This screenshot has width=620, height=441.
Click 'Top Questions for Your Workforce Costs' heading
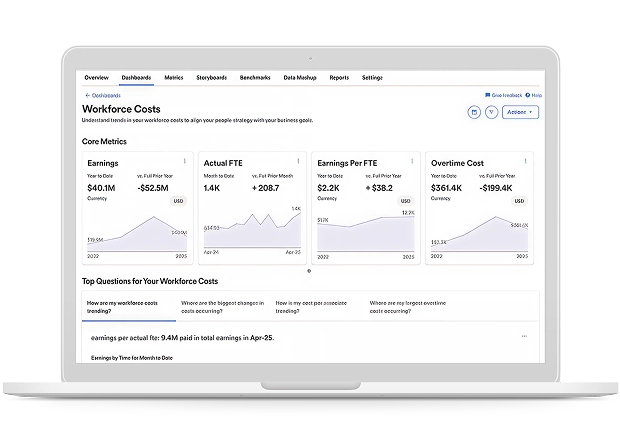[x=150, y=281]
